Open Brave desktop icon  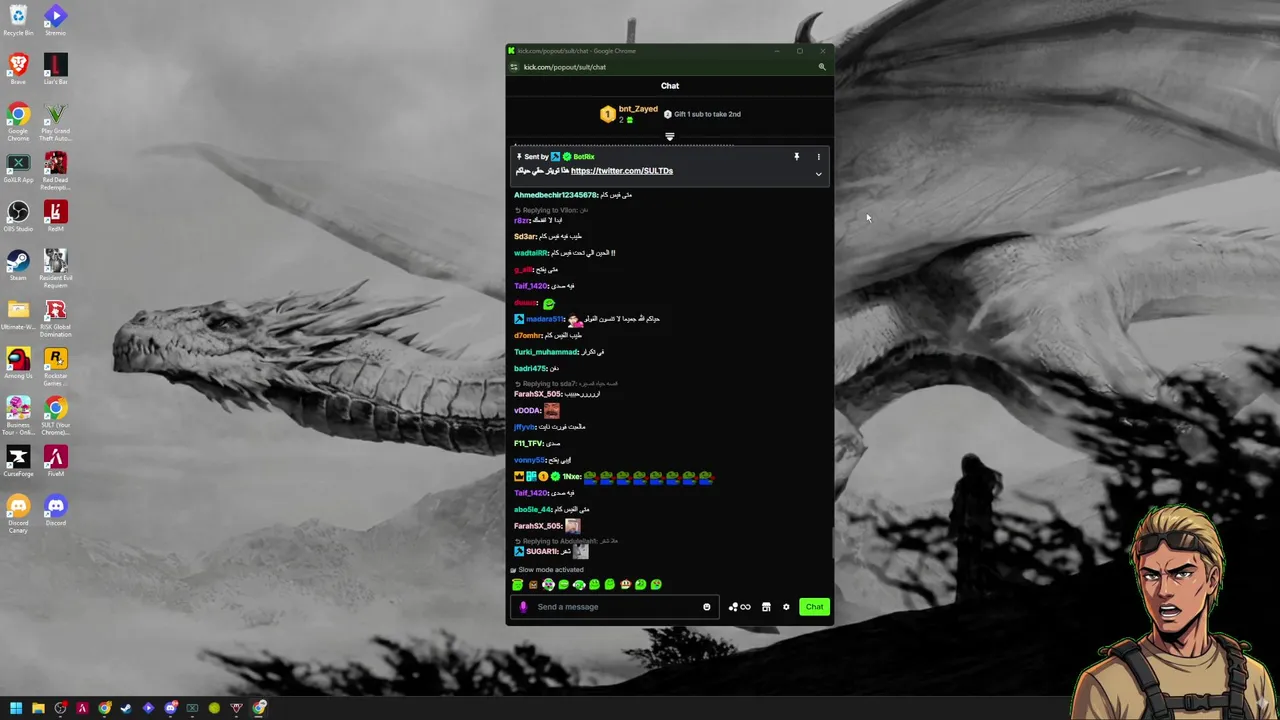[18, 69]
